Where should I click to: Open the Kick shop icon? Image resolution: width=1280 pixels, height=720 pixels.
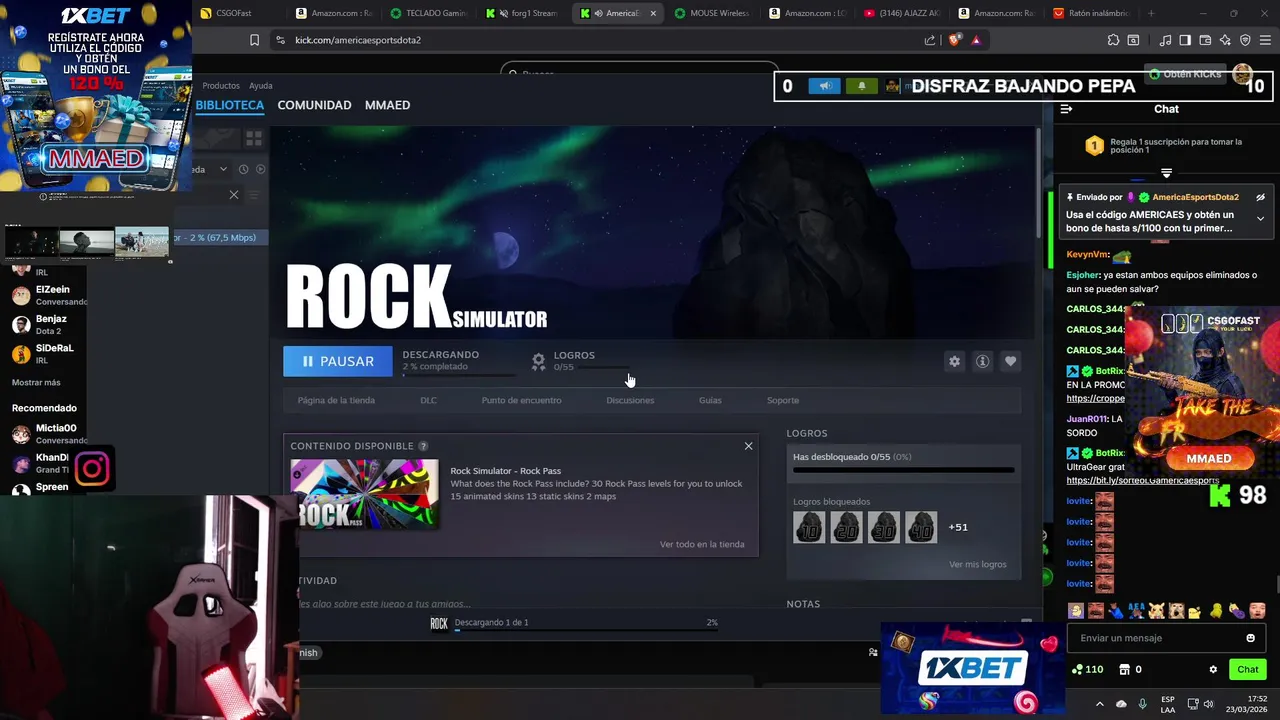click(1124, 669)
